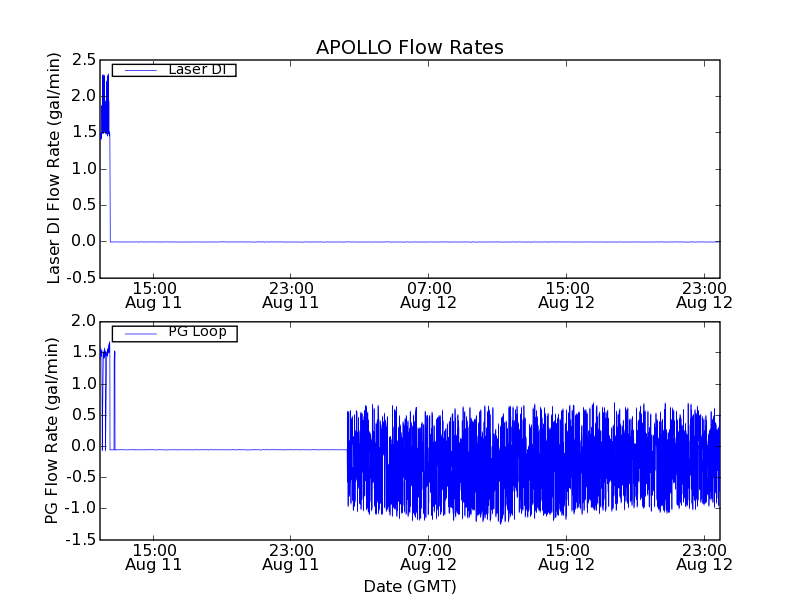Click the 'PG Flow Rate (gal/min)' axis label
The height and width of the screenshot is (600, 800).
pyautogui.click(x=52, y=431)
